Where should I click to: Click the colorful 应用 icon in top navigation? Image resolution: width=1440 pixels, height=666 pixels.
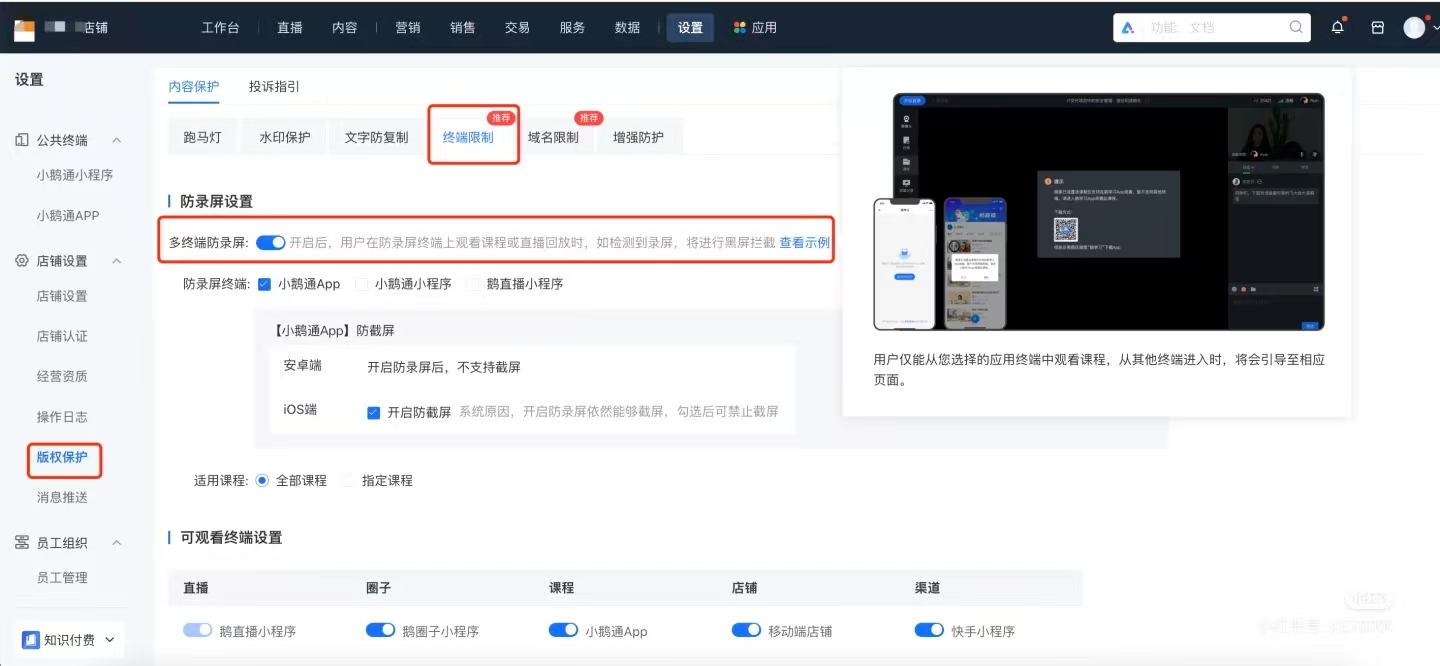point(737,27)
